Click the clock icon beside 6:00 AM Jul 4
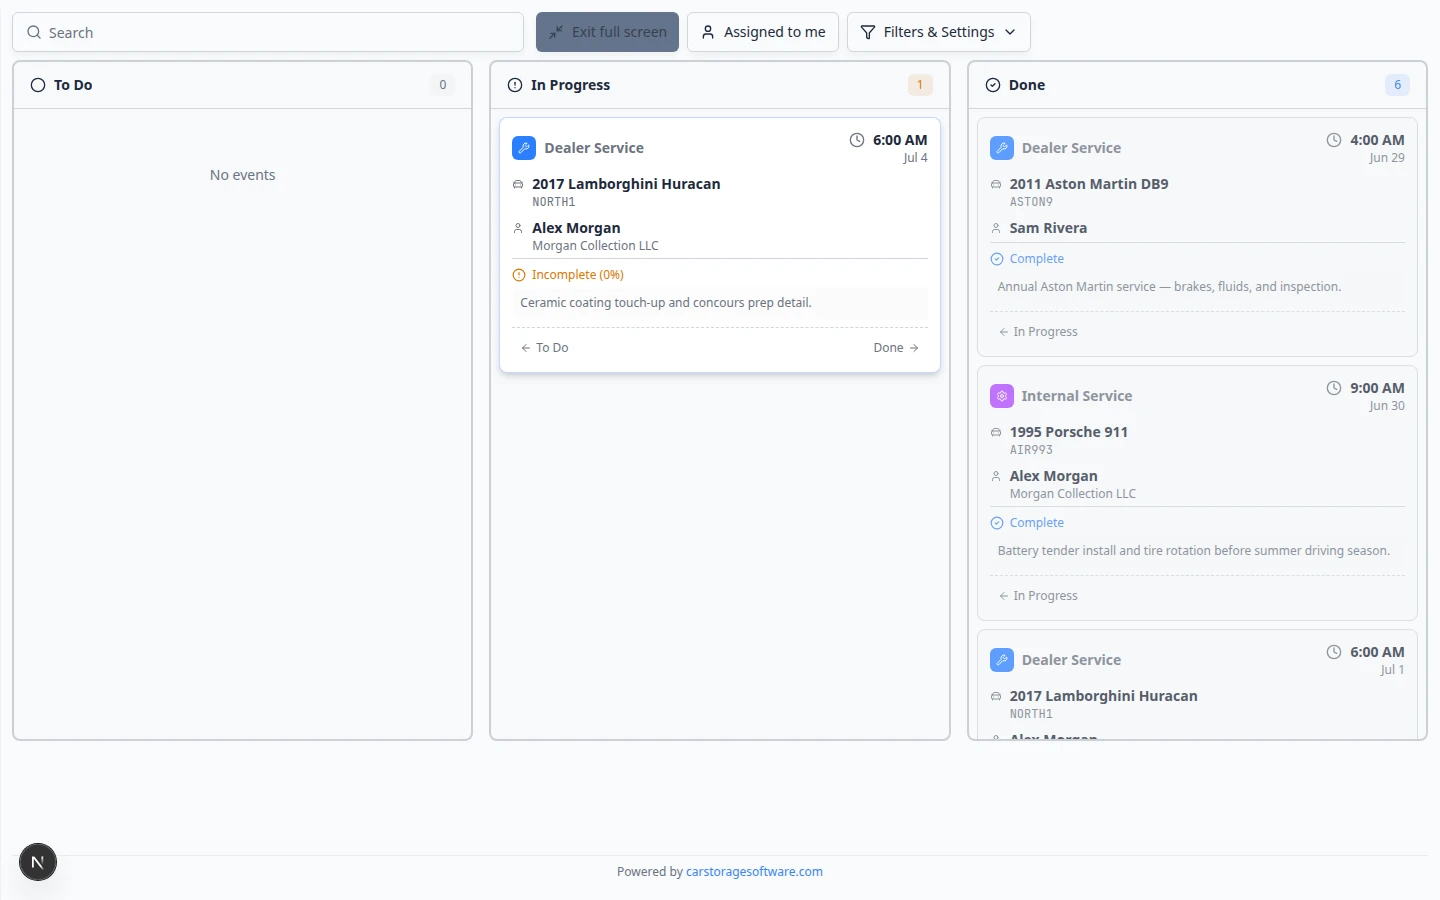Image resolution: width=1440 pixels, height=900 pixels. pos(857,140)
